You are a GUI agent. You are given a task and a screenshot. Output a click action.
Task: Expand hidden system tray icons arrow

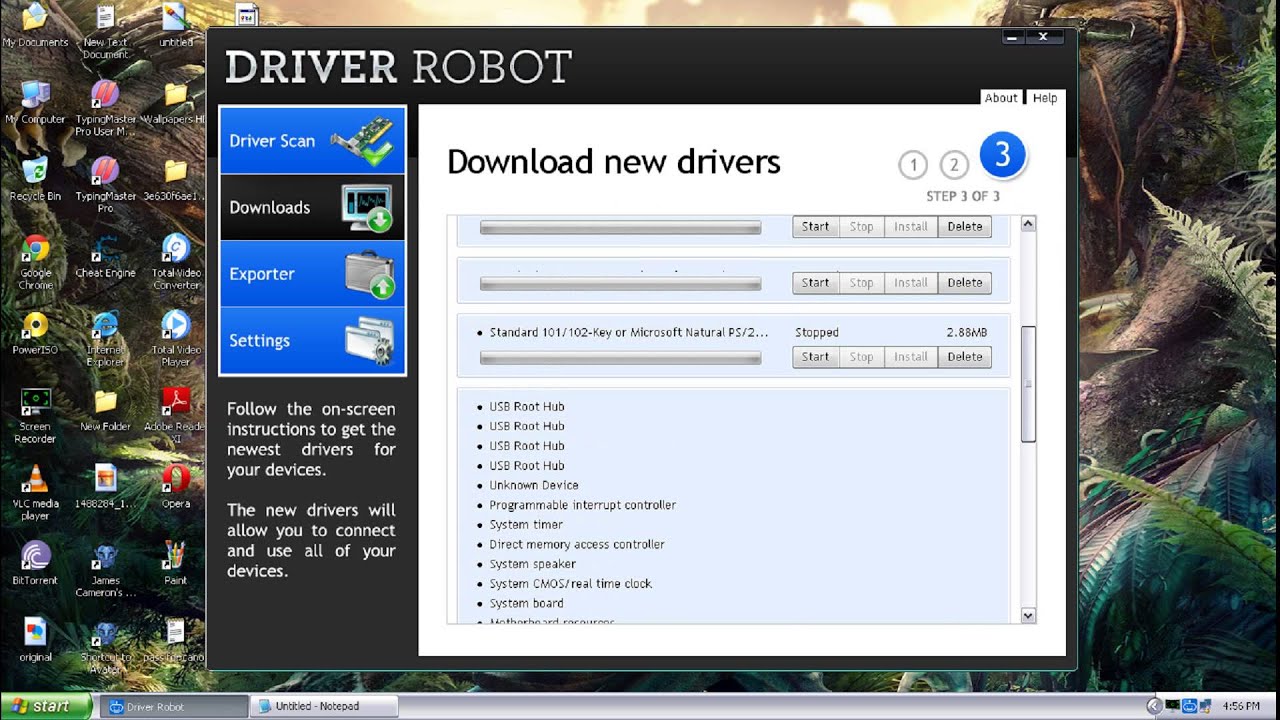point(1154,706)
